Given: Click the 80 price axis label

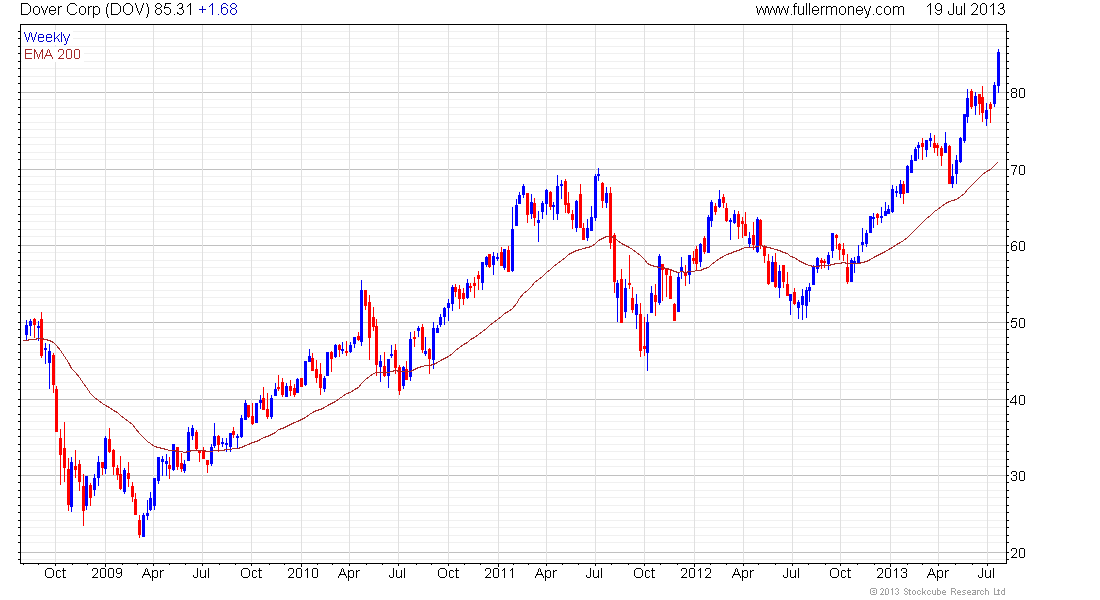Looking at the screenshot, I should click(1017, 93).
